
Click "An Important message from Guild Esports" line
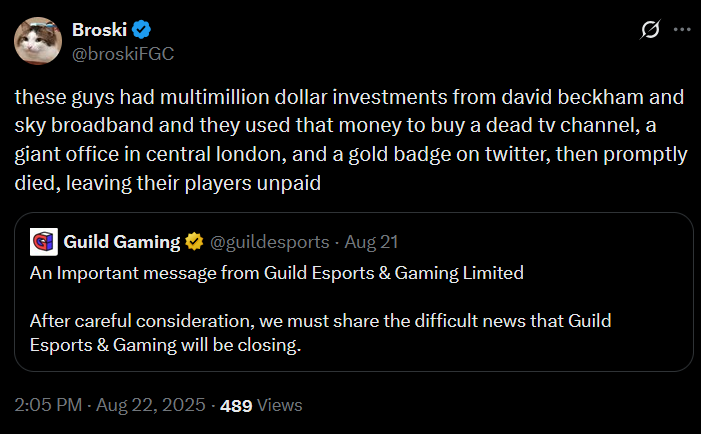pos(276,272)
